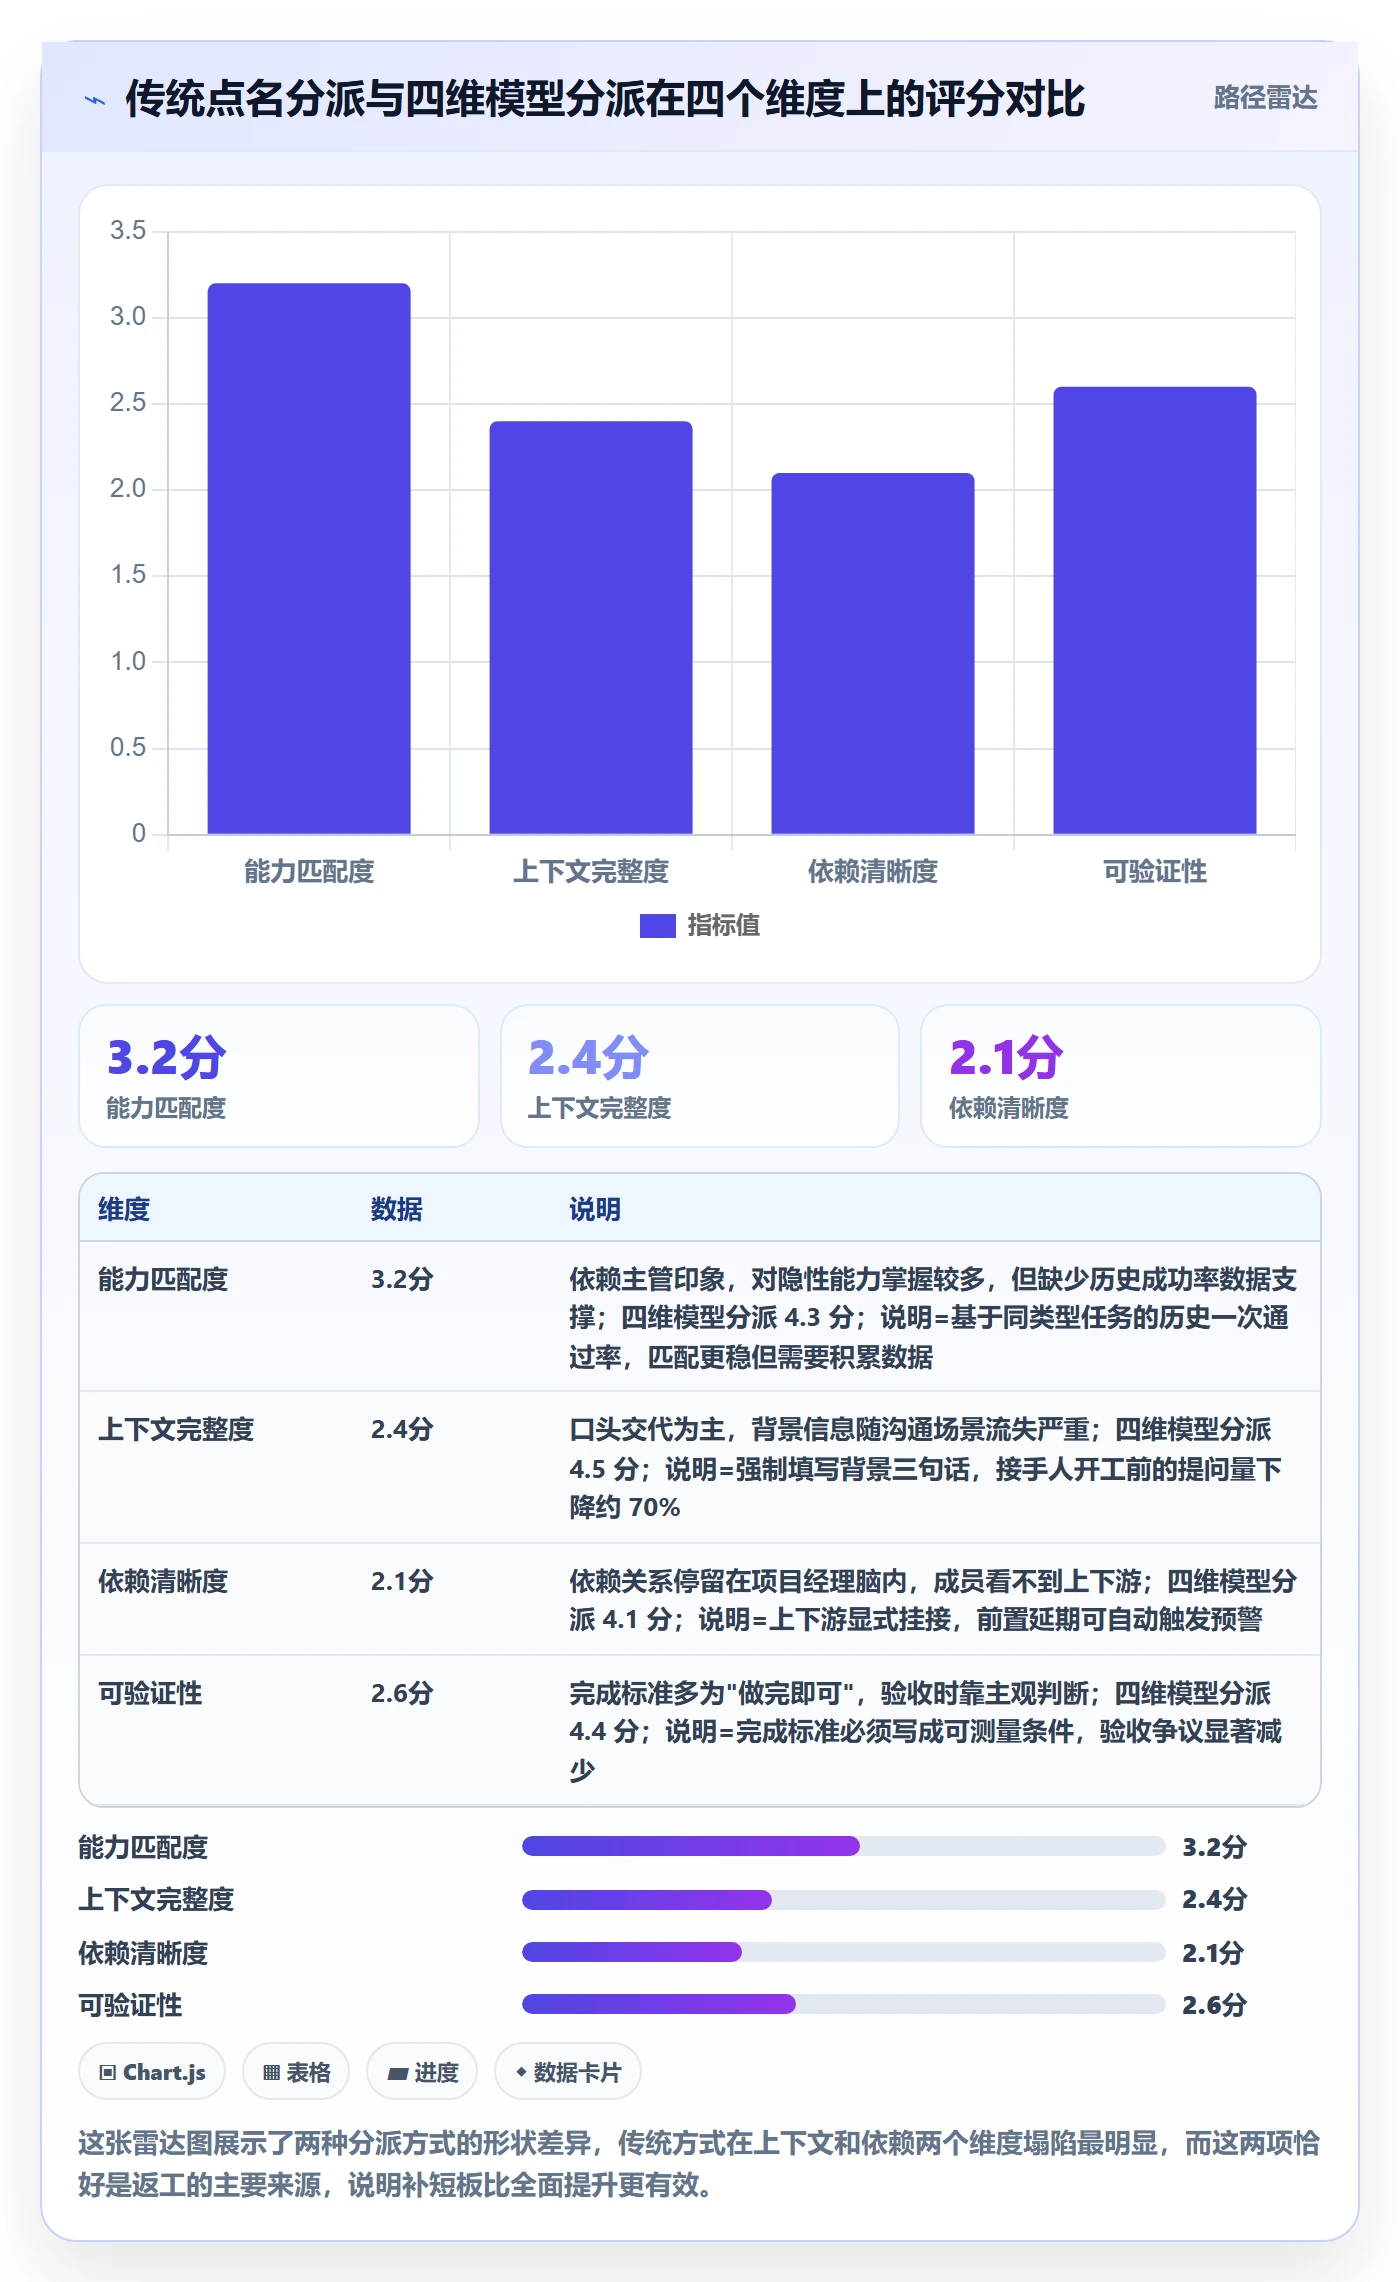The image size is (1400, 2282).
Task: Click the 可验证性 progress bar
Action: tap(844, 2004)
